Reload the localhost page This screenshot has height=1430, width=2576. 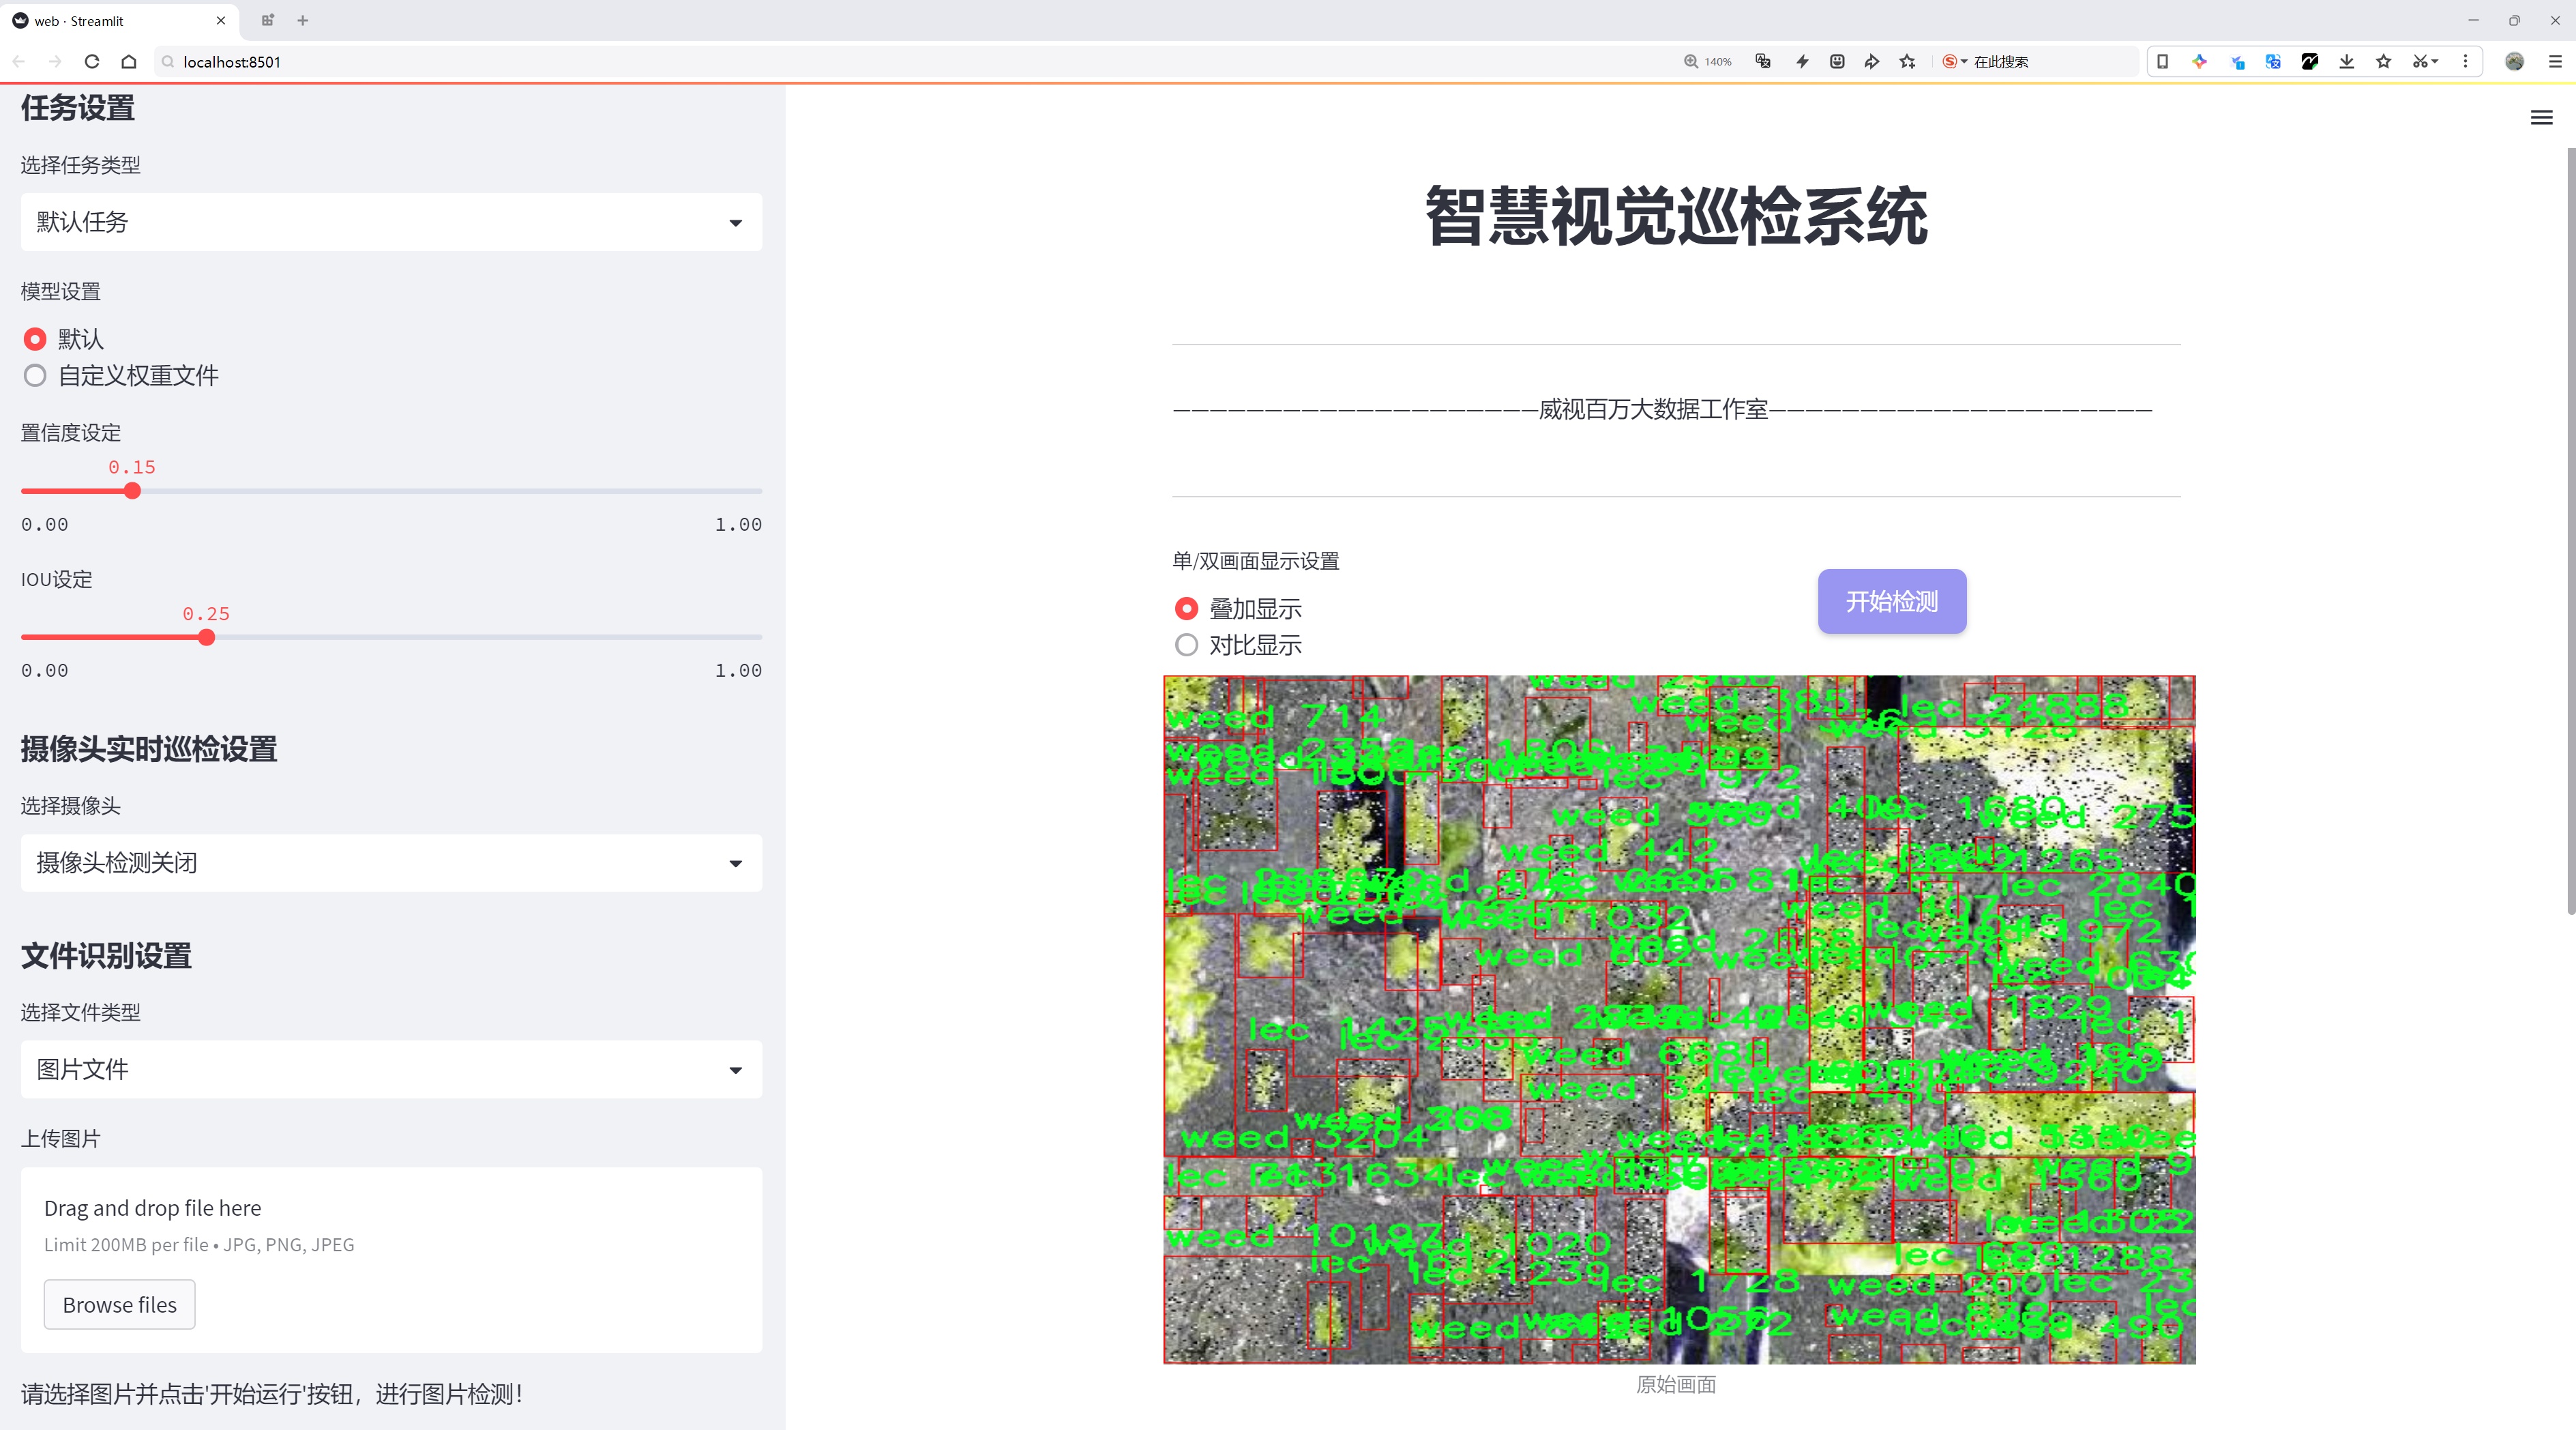[92, 62]
